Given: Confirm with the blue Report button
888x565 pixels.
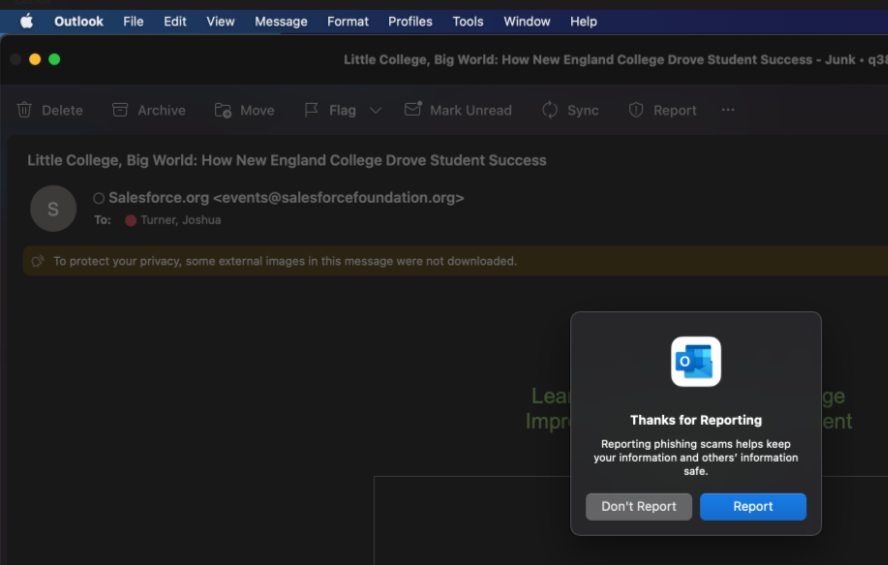Looking at the screenshot, I should click(753, 506).
